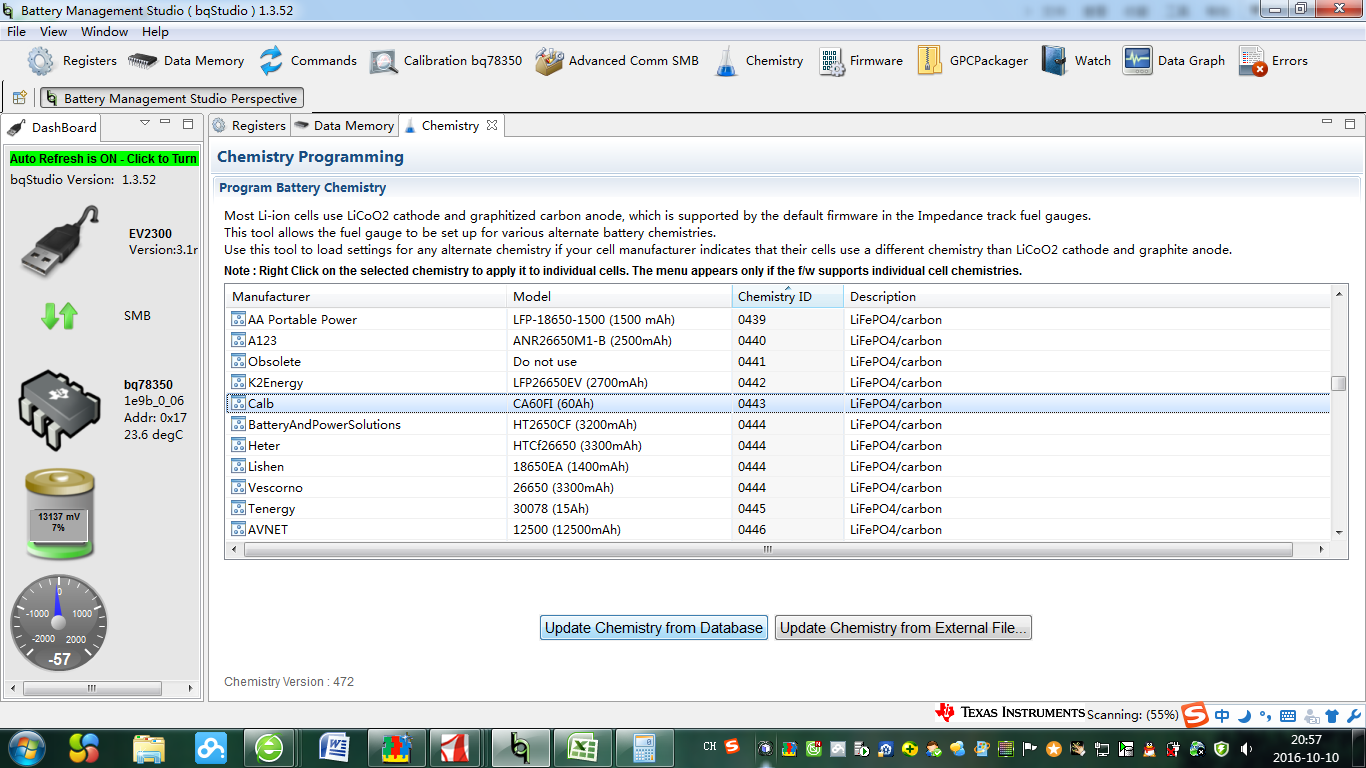
Task: Select the K2Energy chemistry row
Action: tap(778, 383)
